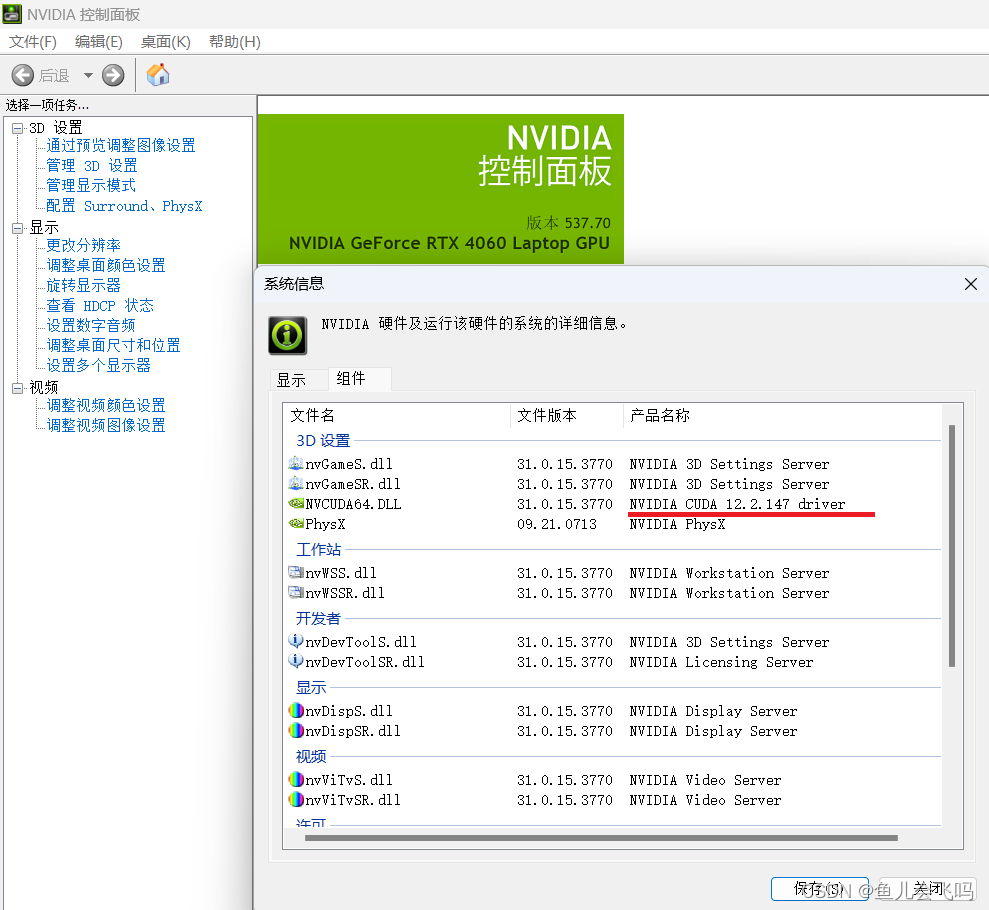Click the Back arrow icon in toolbar
Image resolution: width=989 pixels, height=910 pixels.
[x=23, y=76]
